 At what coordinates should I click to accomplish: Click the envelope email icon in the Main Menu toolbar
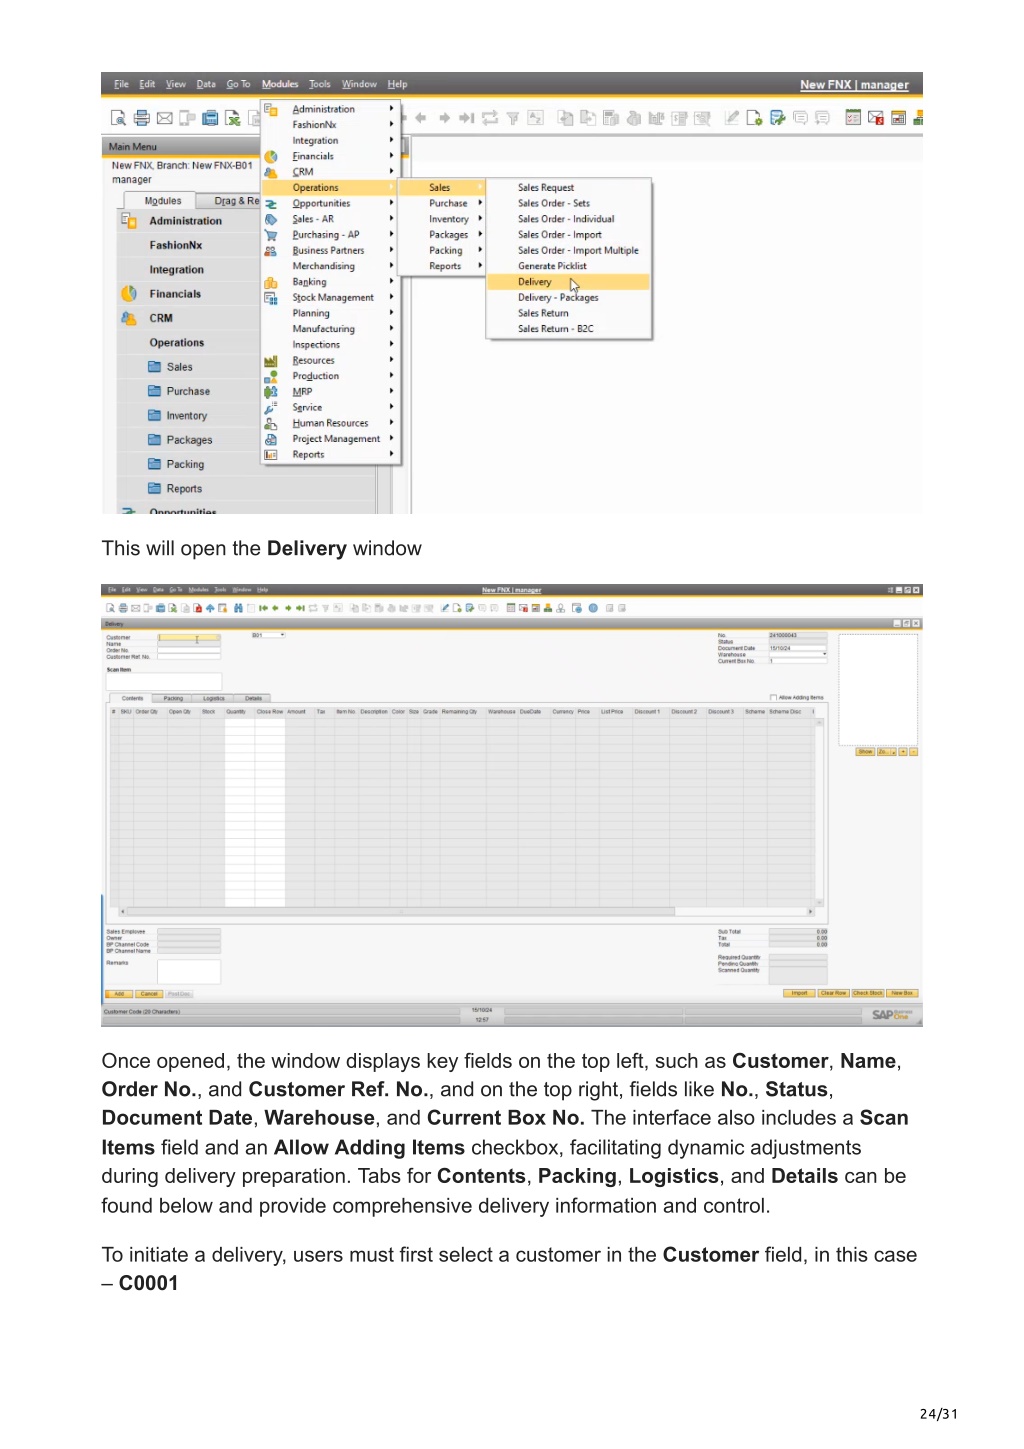tap(165, 118)
